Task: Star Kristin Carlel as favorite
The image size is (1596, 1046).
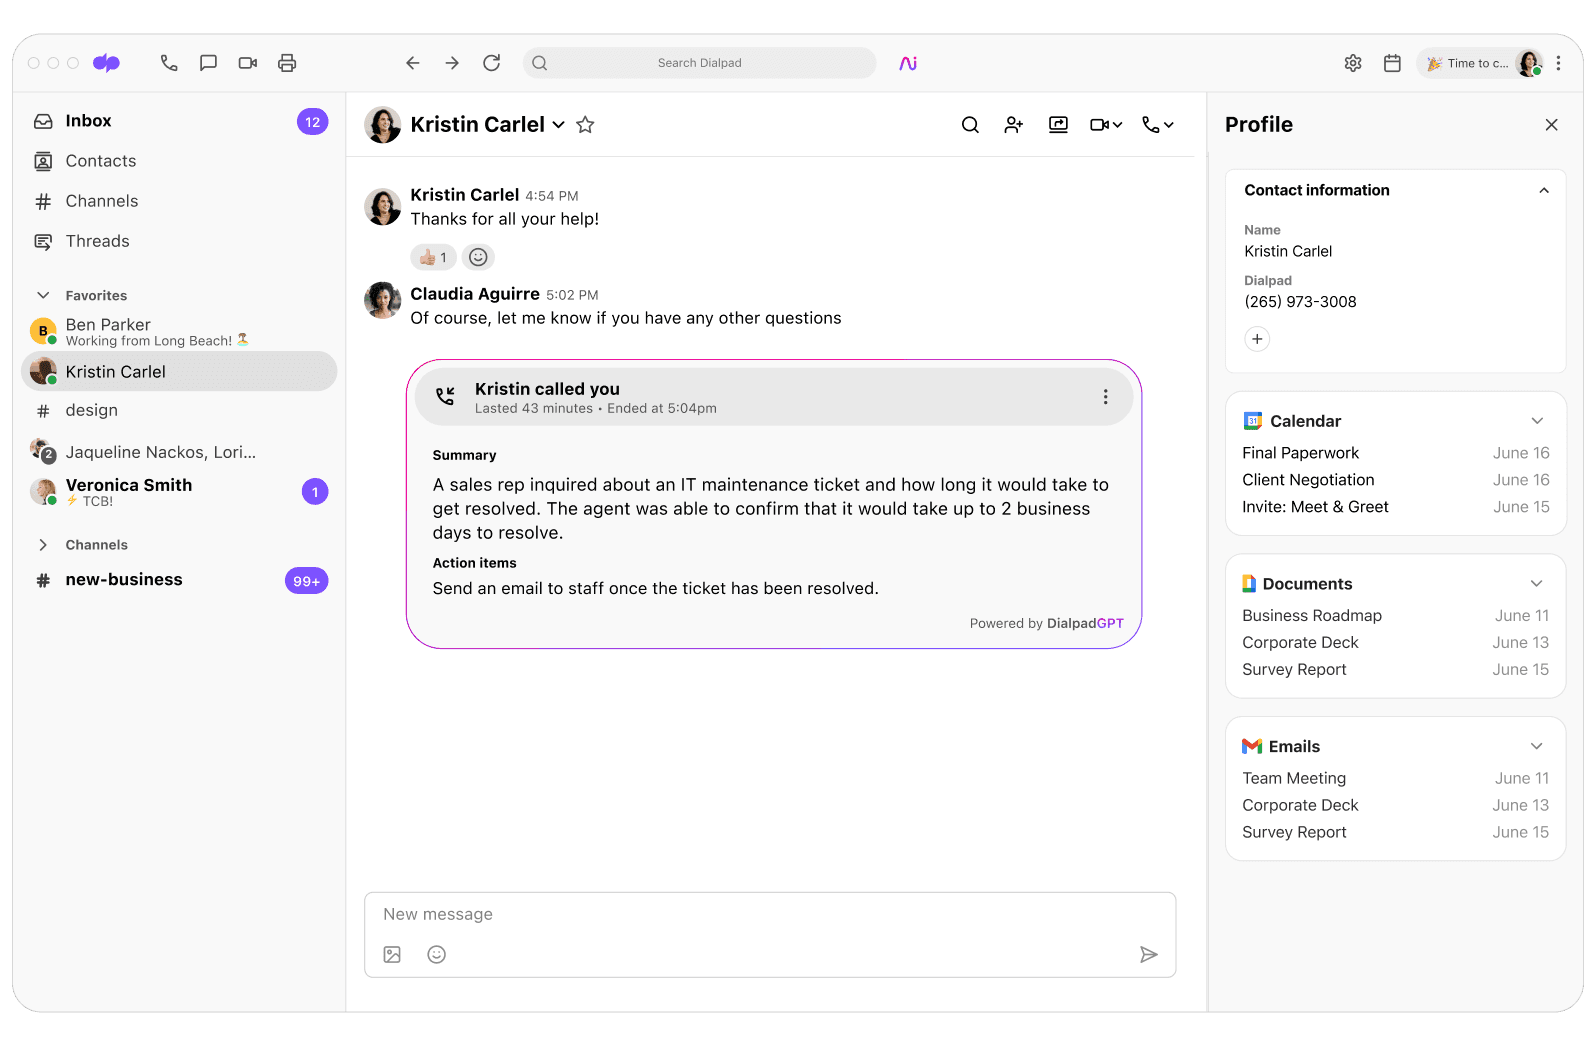Action: [x=586, y=125]
